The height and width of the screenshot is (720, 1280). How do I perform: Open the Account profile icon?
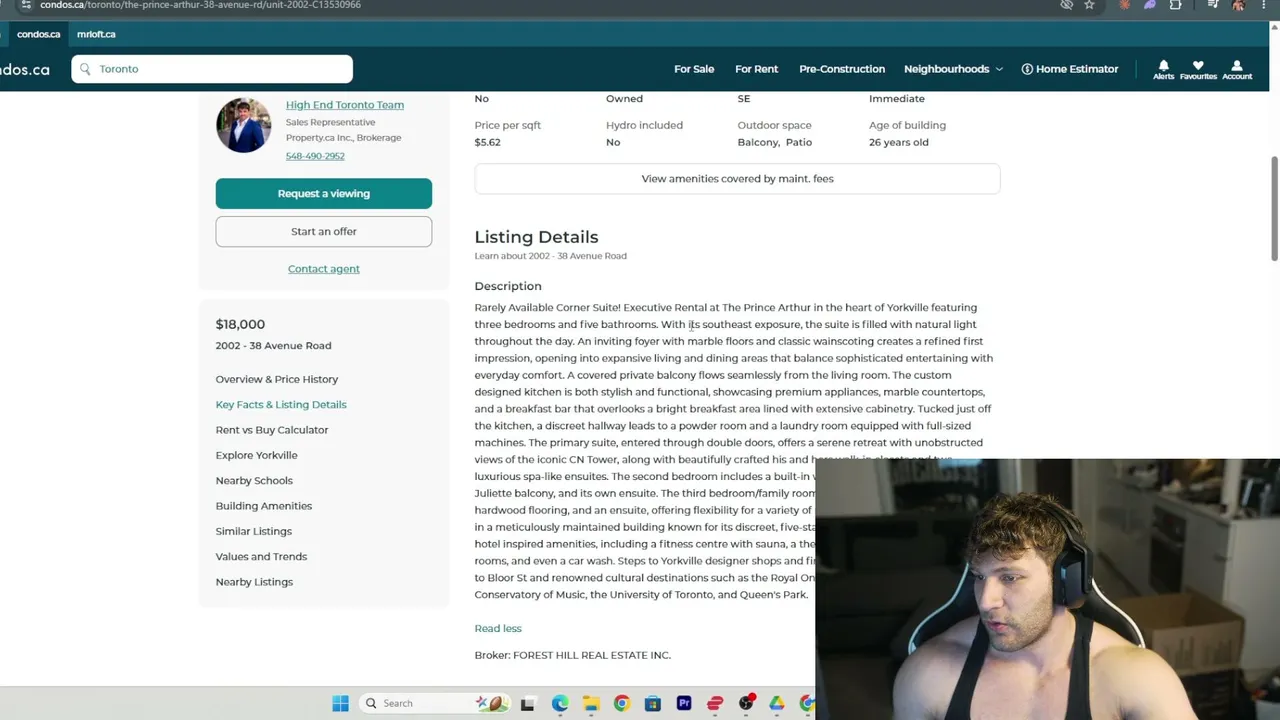pyautogui.click(x=1237, y=66)
